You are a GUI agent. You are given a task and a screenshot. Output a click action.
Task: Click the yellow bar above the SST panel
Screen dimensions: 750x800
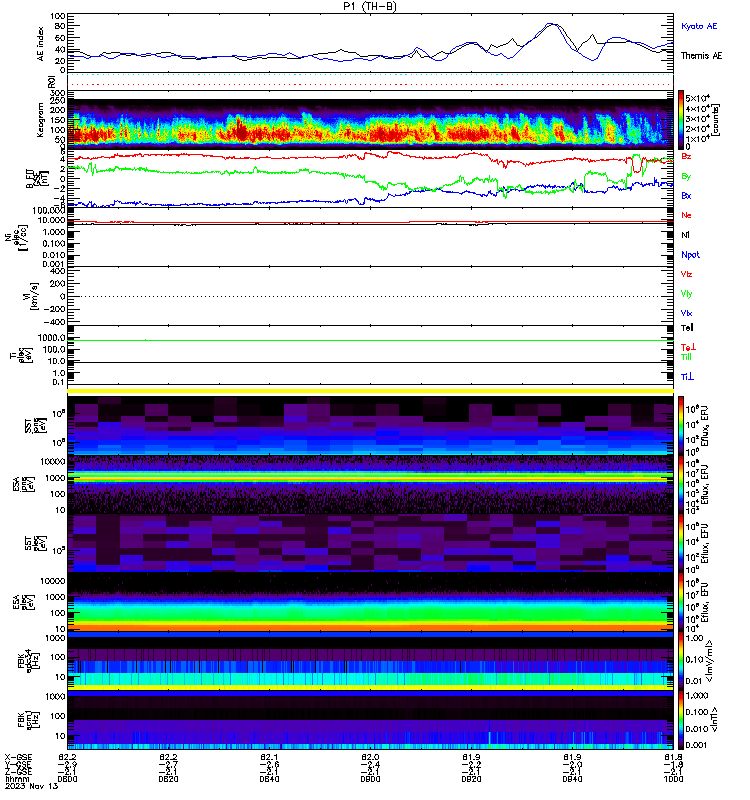coord(370,391)
